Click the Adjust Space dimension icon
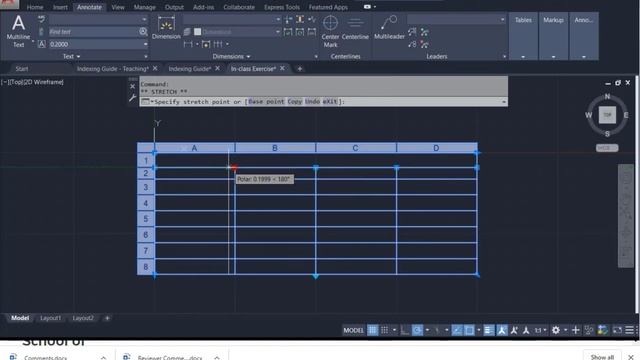Image resolution: width=640 pixels, height=360 pixels. tap(300, 19)
